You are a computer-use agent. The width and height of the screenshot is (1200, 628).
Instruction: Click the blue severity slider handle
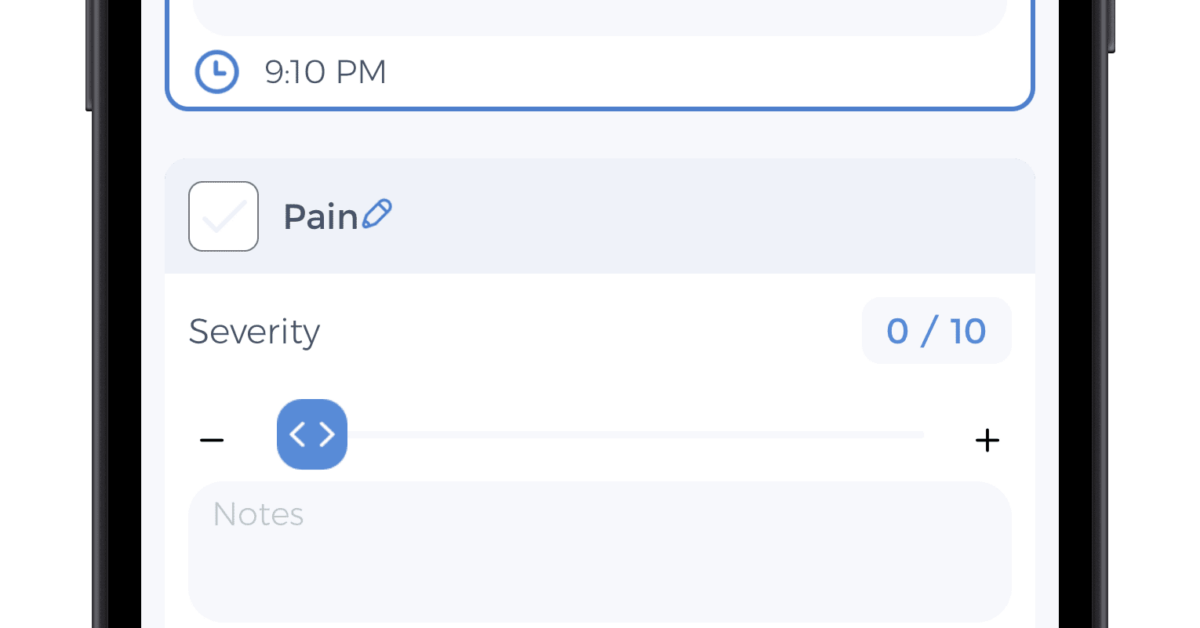coord(312,434)
